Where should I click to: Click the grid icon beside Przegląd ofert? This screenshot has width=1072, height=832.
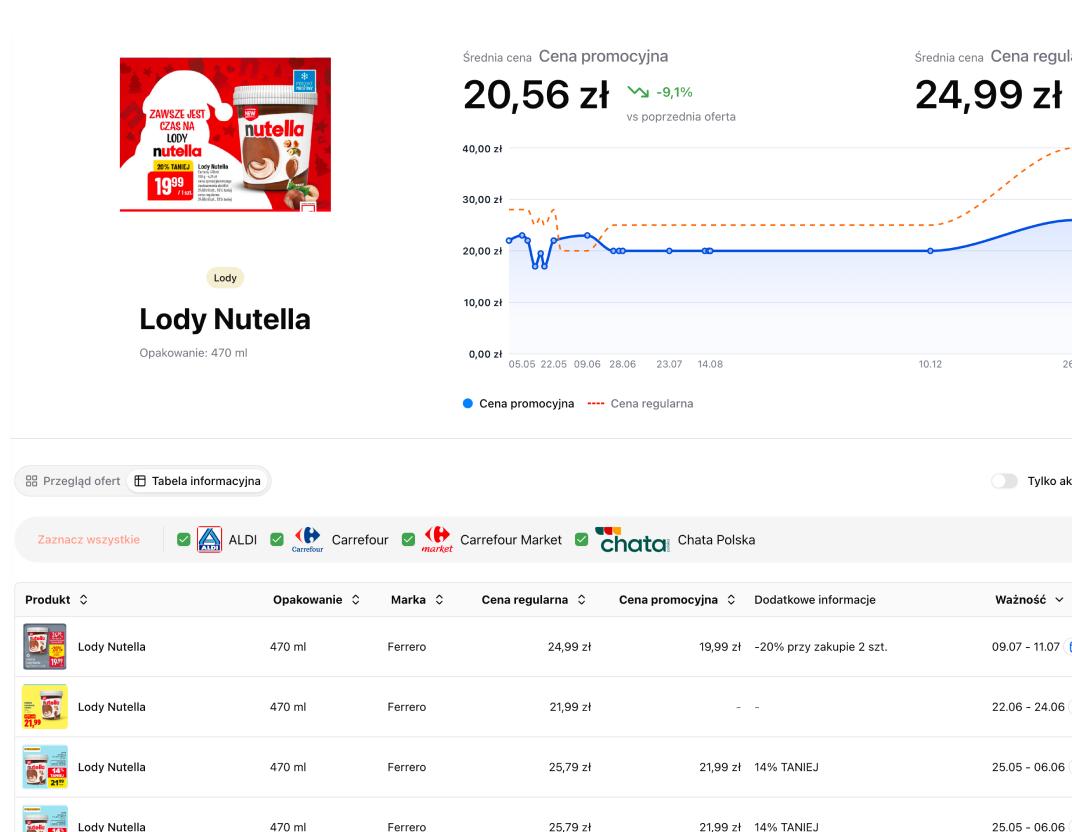tap(31, 481)
